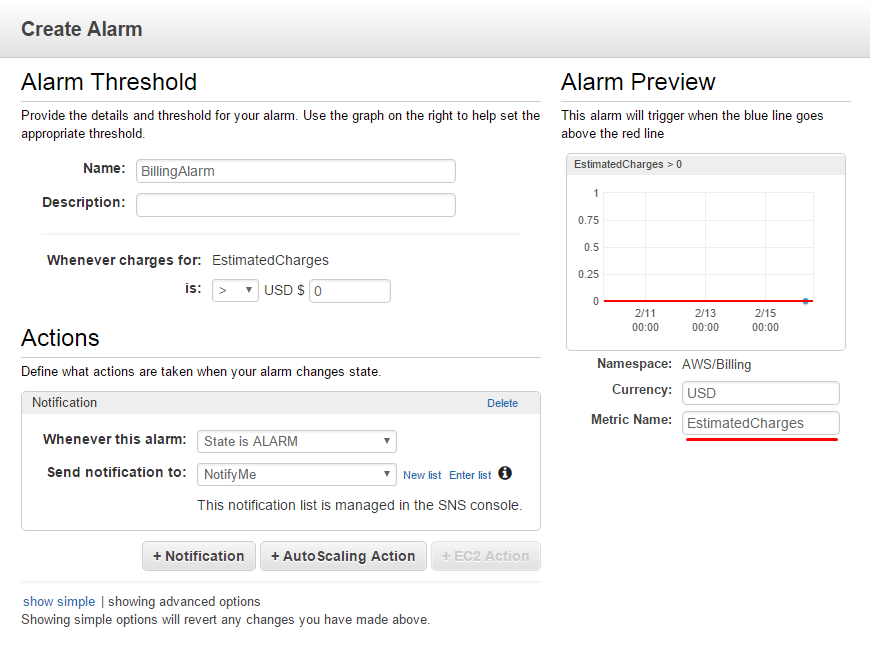The width and height of the screenshot is (870, 653).
Task: Click the 'New list' link
Action: 422,475
